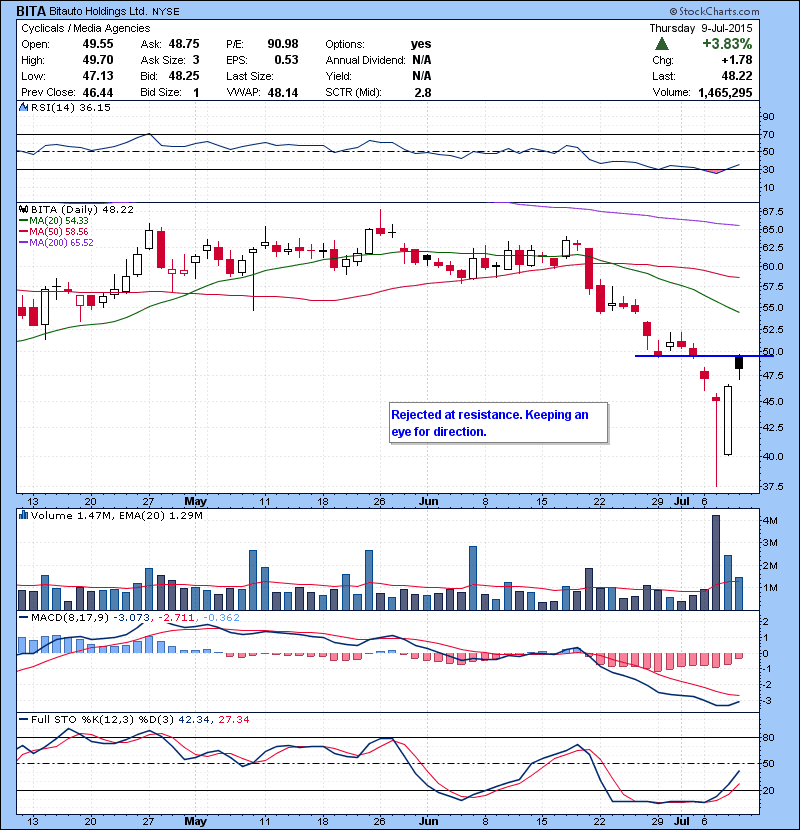Select the MACD(8,17,9) indicator icon

coord(22,617)
